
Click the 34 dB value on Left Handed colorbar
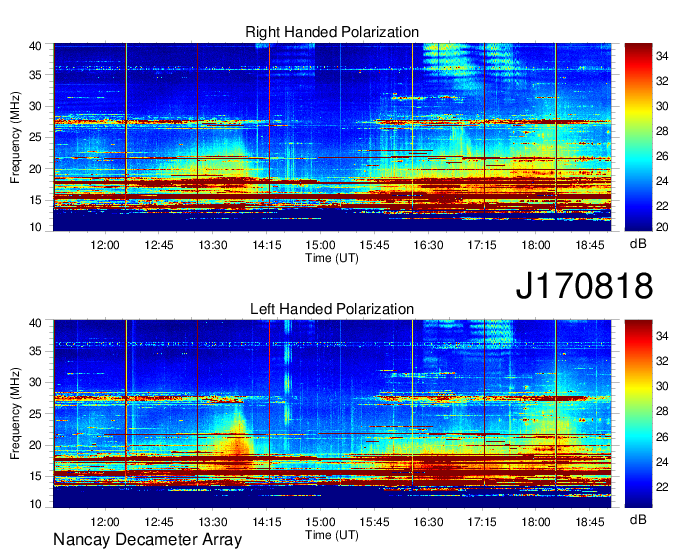pos(662,336)
